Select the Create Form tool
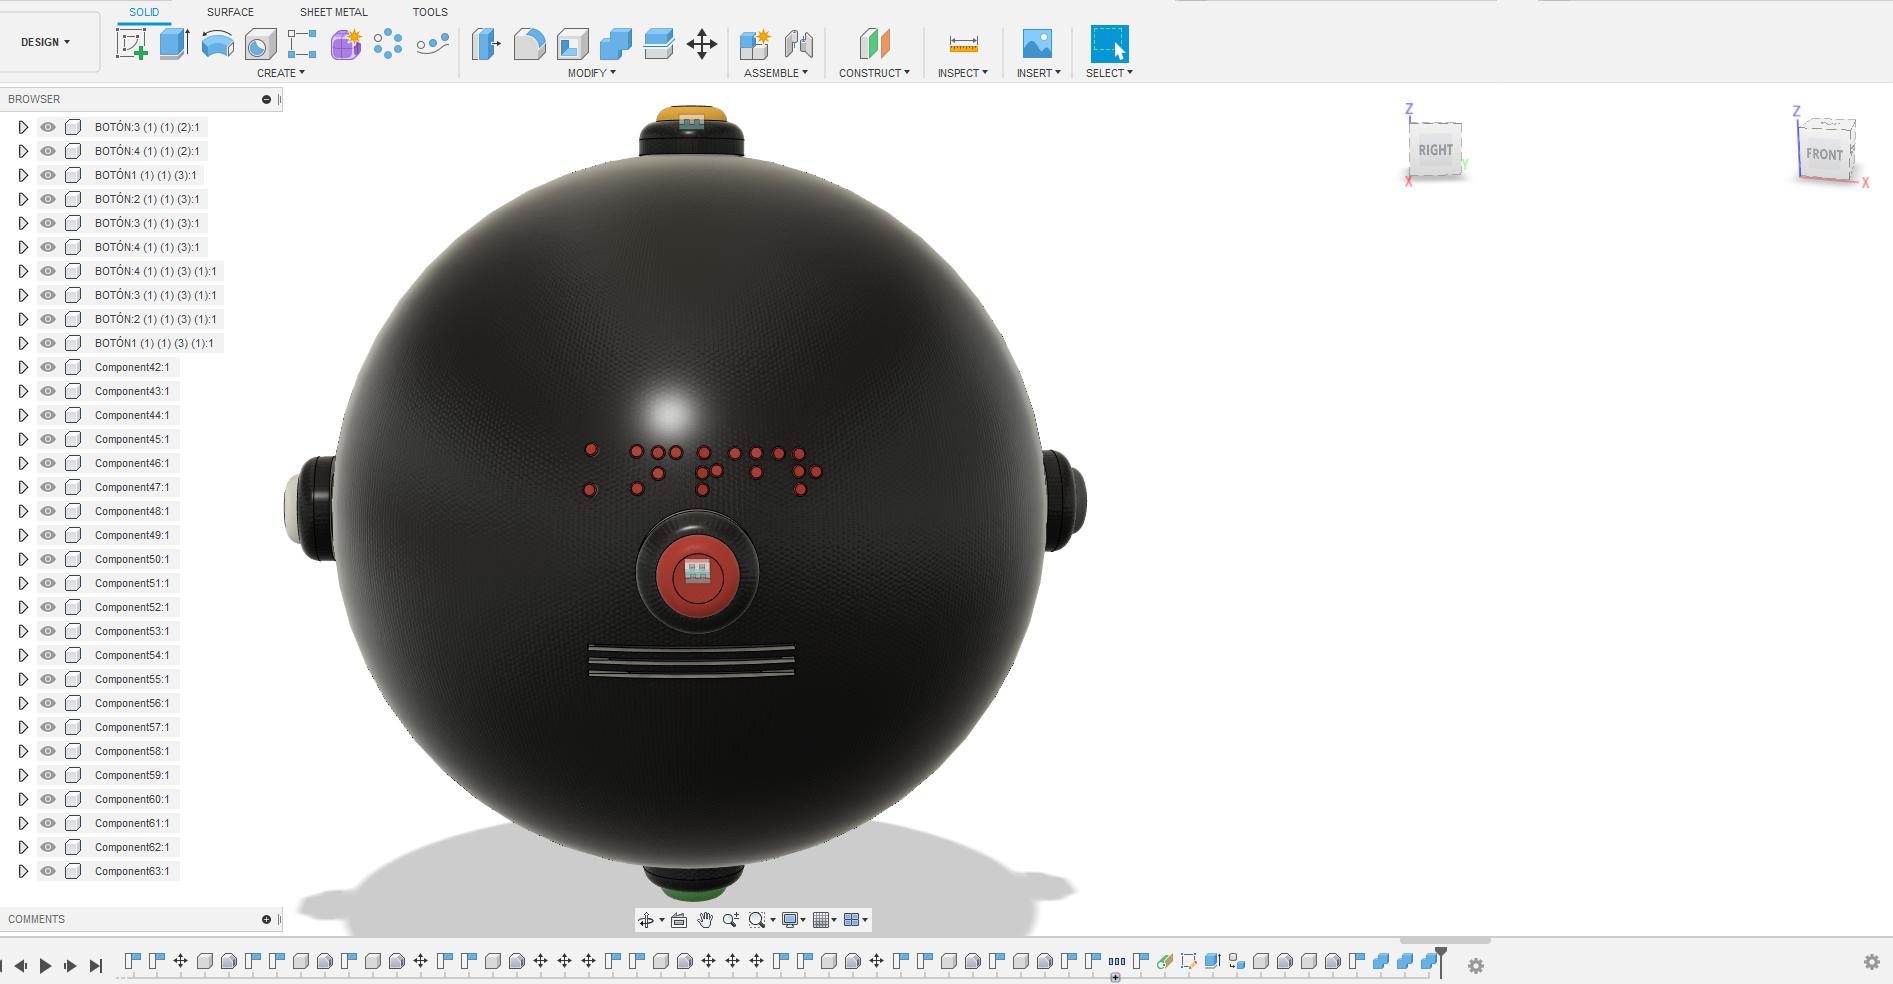Image resolution: width=1893 pixels, height=984 pixels. coord(346,44)
